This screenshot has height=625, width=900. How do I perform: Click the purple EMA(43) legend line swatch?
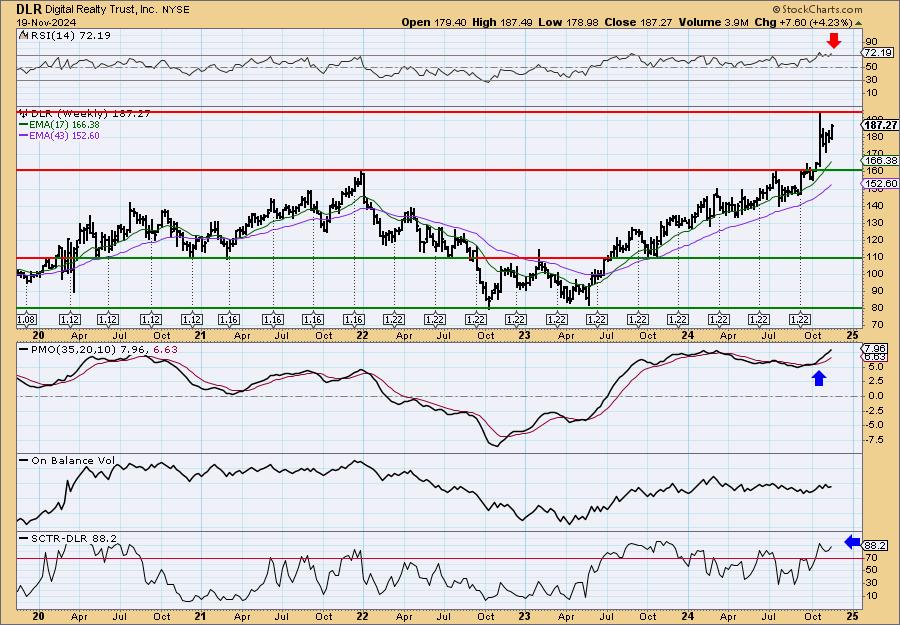click(x=24, y=135)
